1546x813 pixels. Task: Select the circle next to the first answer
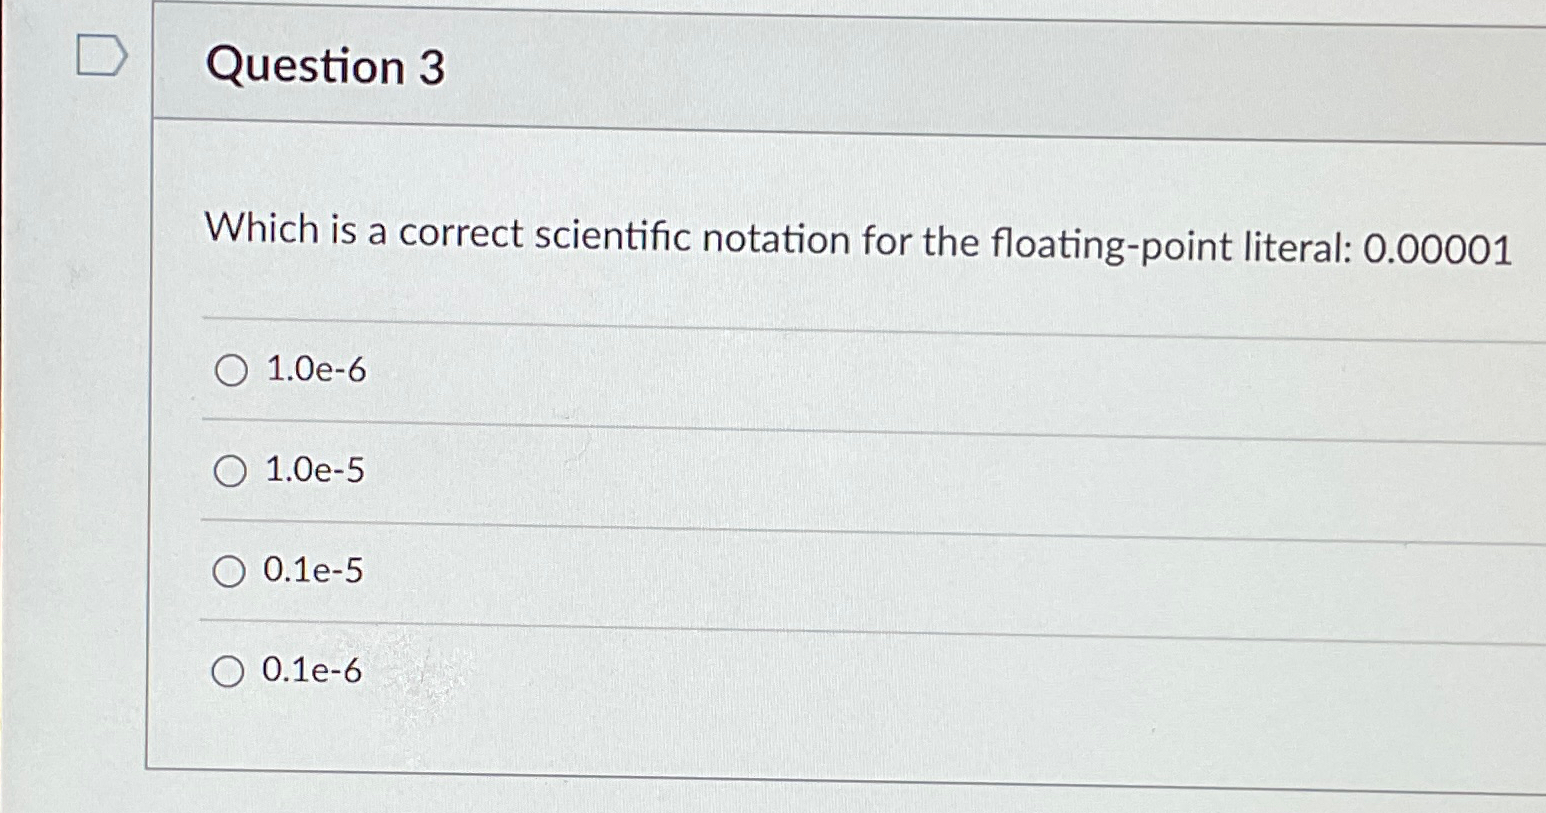230,370
